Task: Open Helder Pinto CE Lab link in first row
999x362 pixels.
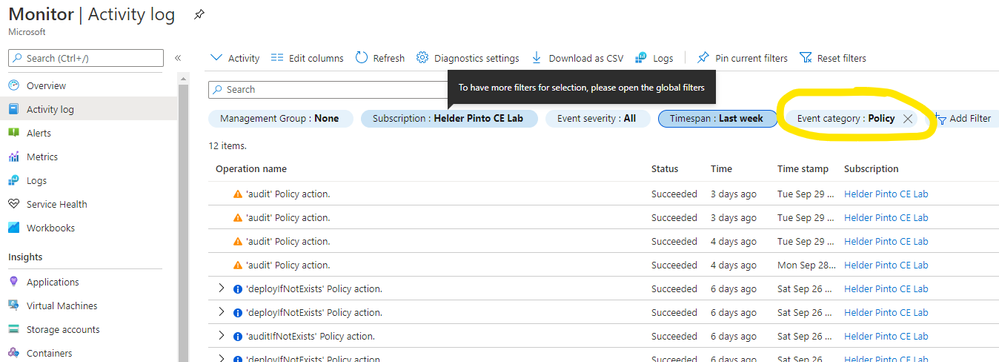Action: tap(886, 194)
